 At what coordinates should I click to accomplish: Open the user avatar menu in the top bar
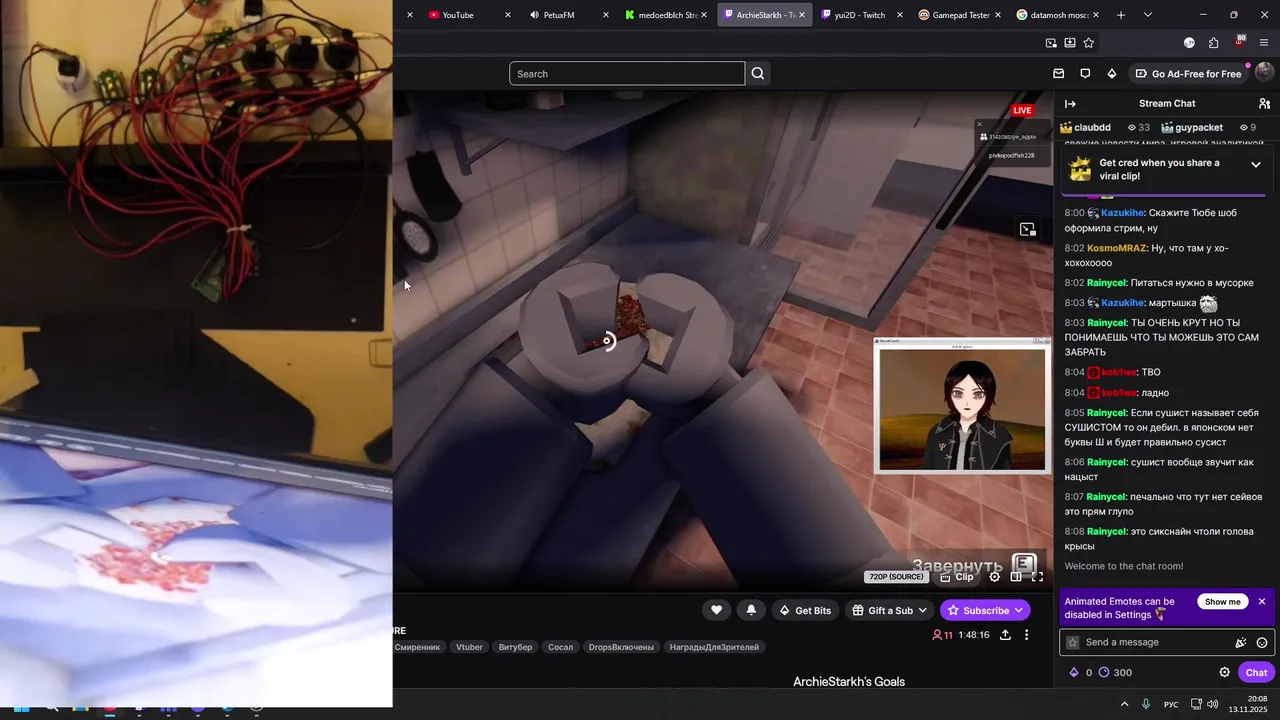pos(1264,73)
